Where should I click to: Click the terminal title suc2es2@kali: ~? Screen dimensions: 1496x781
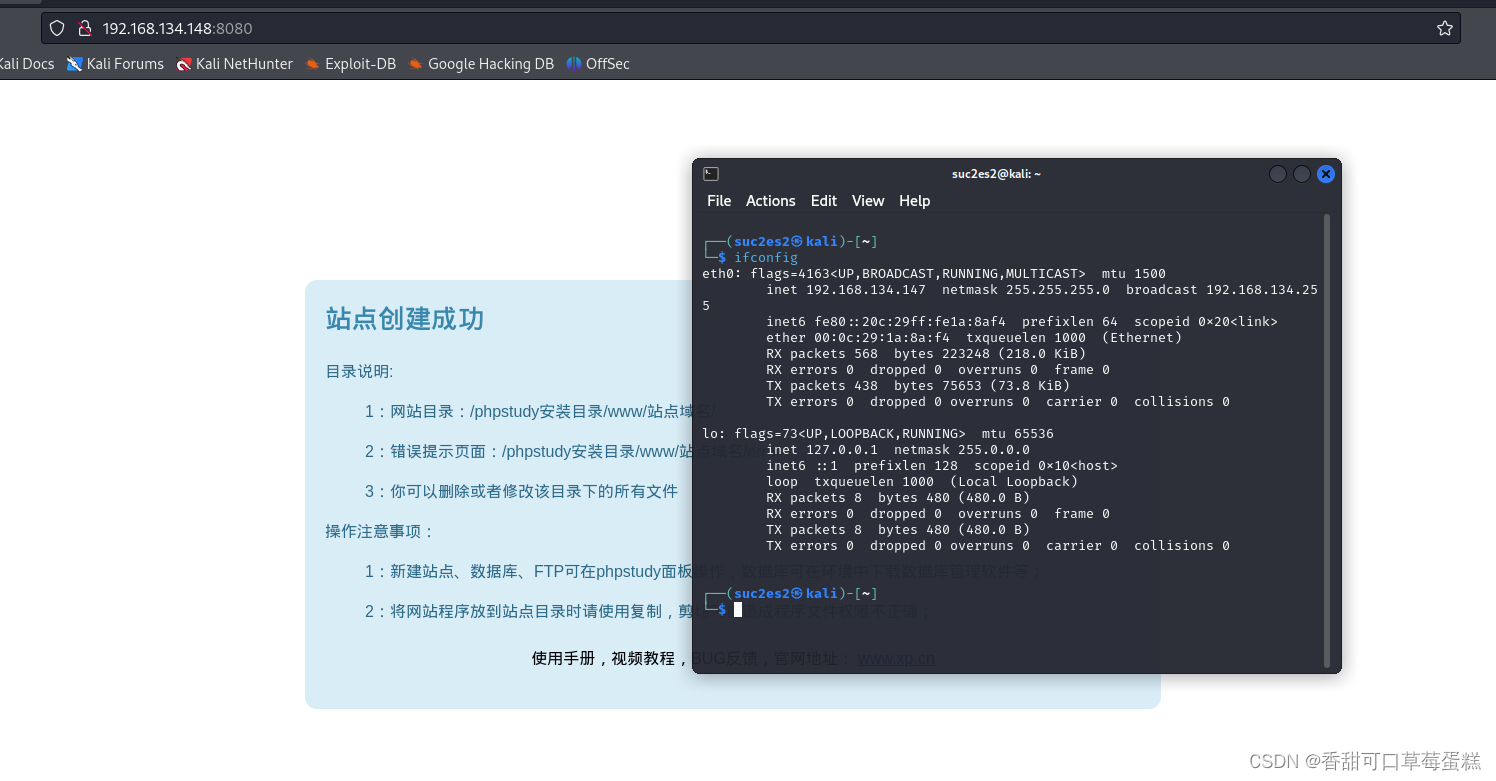(x=996, y=174)
